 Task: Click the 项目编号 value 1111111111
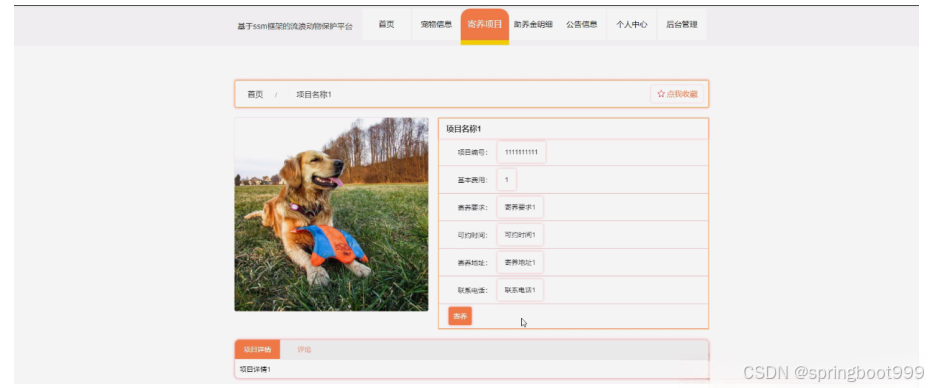[521, 152]
